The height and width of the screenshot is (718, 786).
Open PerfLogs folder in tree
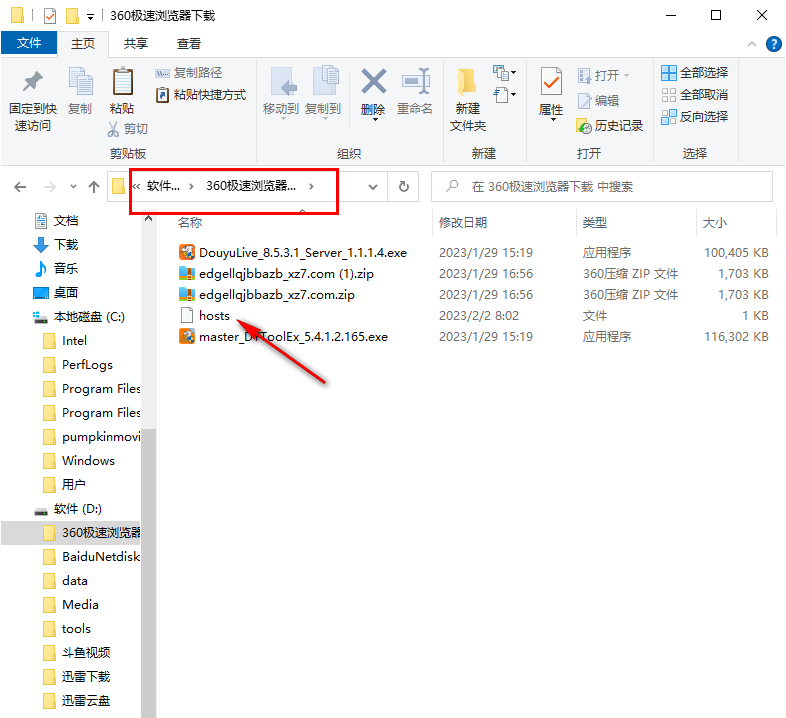(x=87, y=365)
